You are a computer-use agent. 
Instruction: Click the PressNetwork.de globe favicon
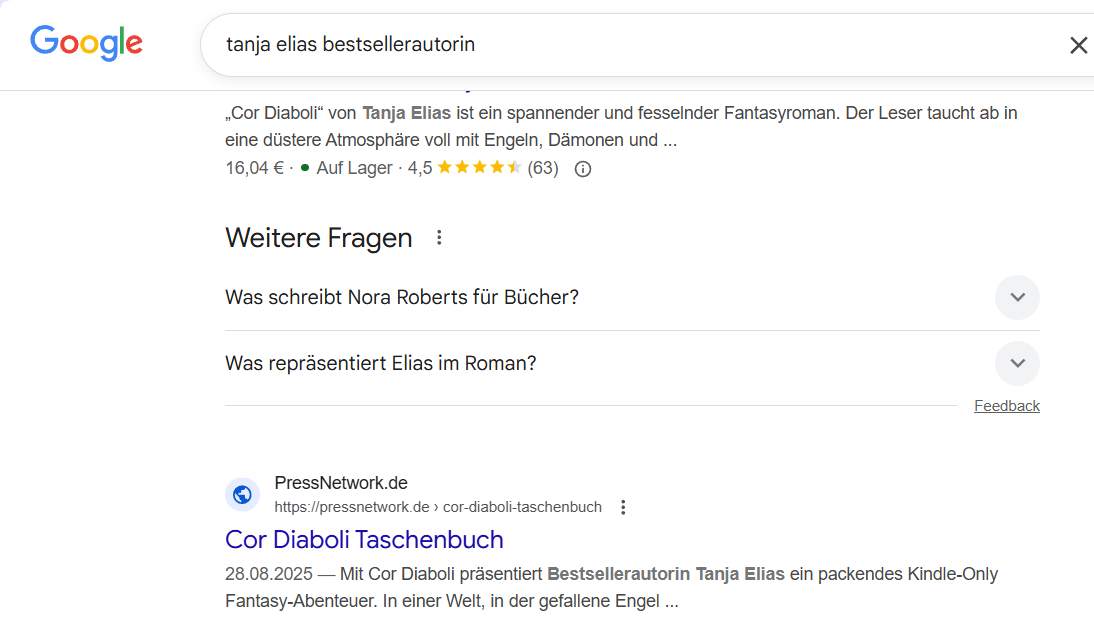point(242,494)
